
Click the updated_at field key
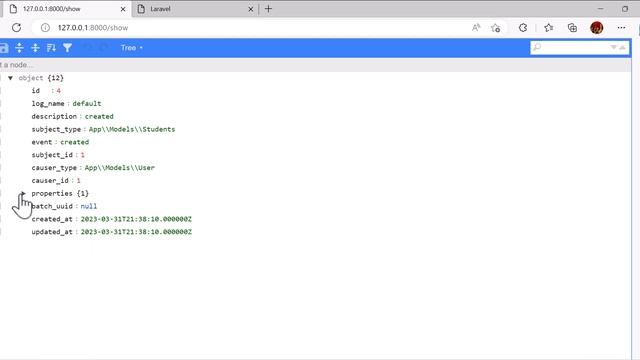click(x=52, y=232)
